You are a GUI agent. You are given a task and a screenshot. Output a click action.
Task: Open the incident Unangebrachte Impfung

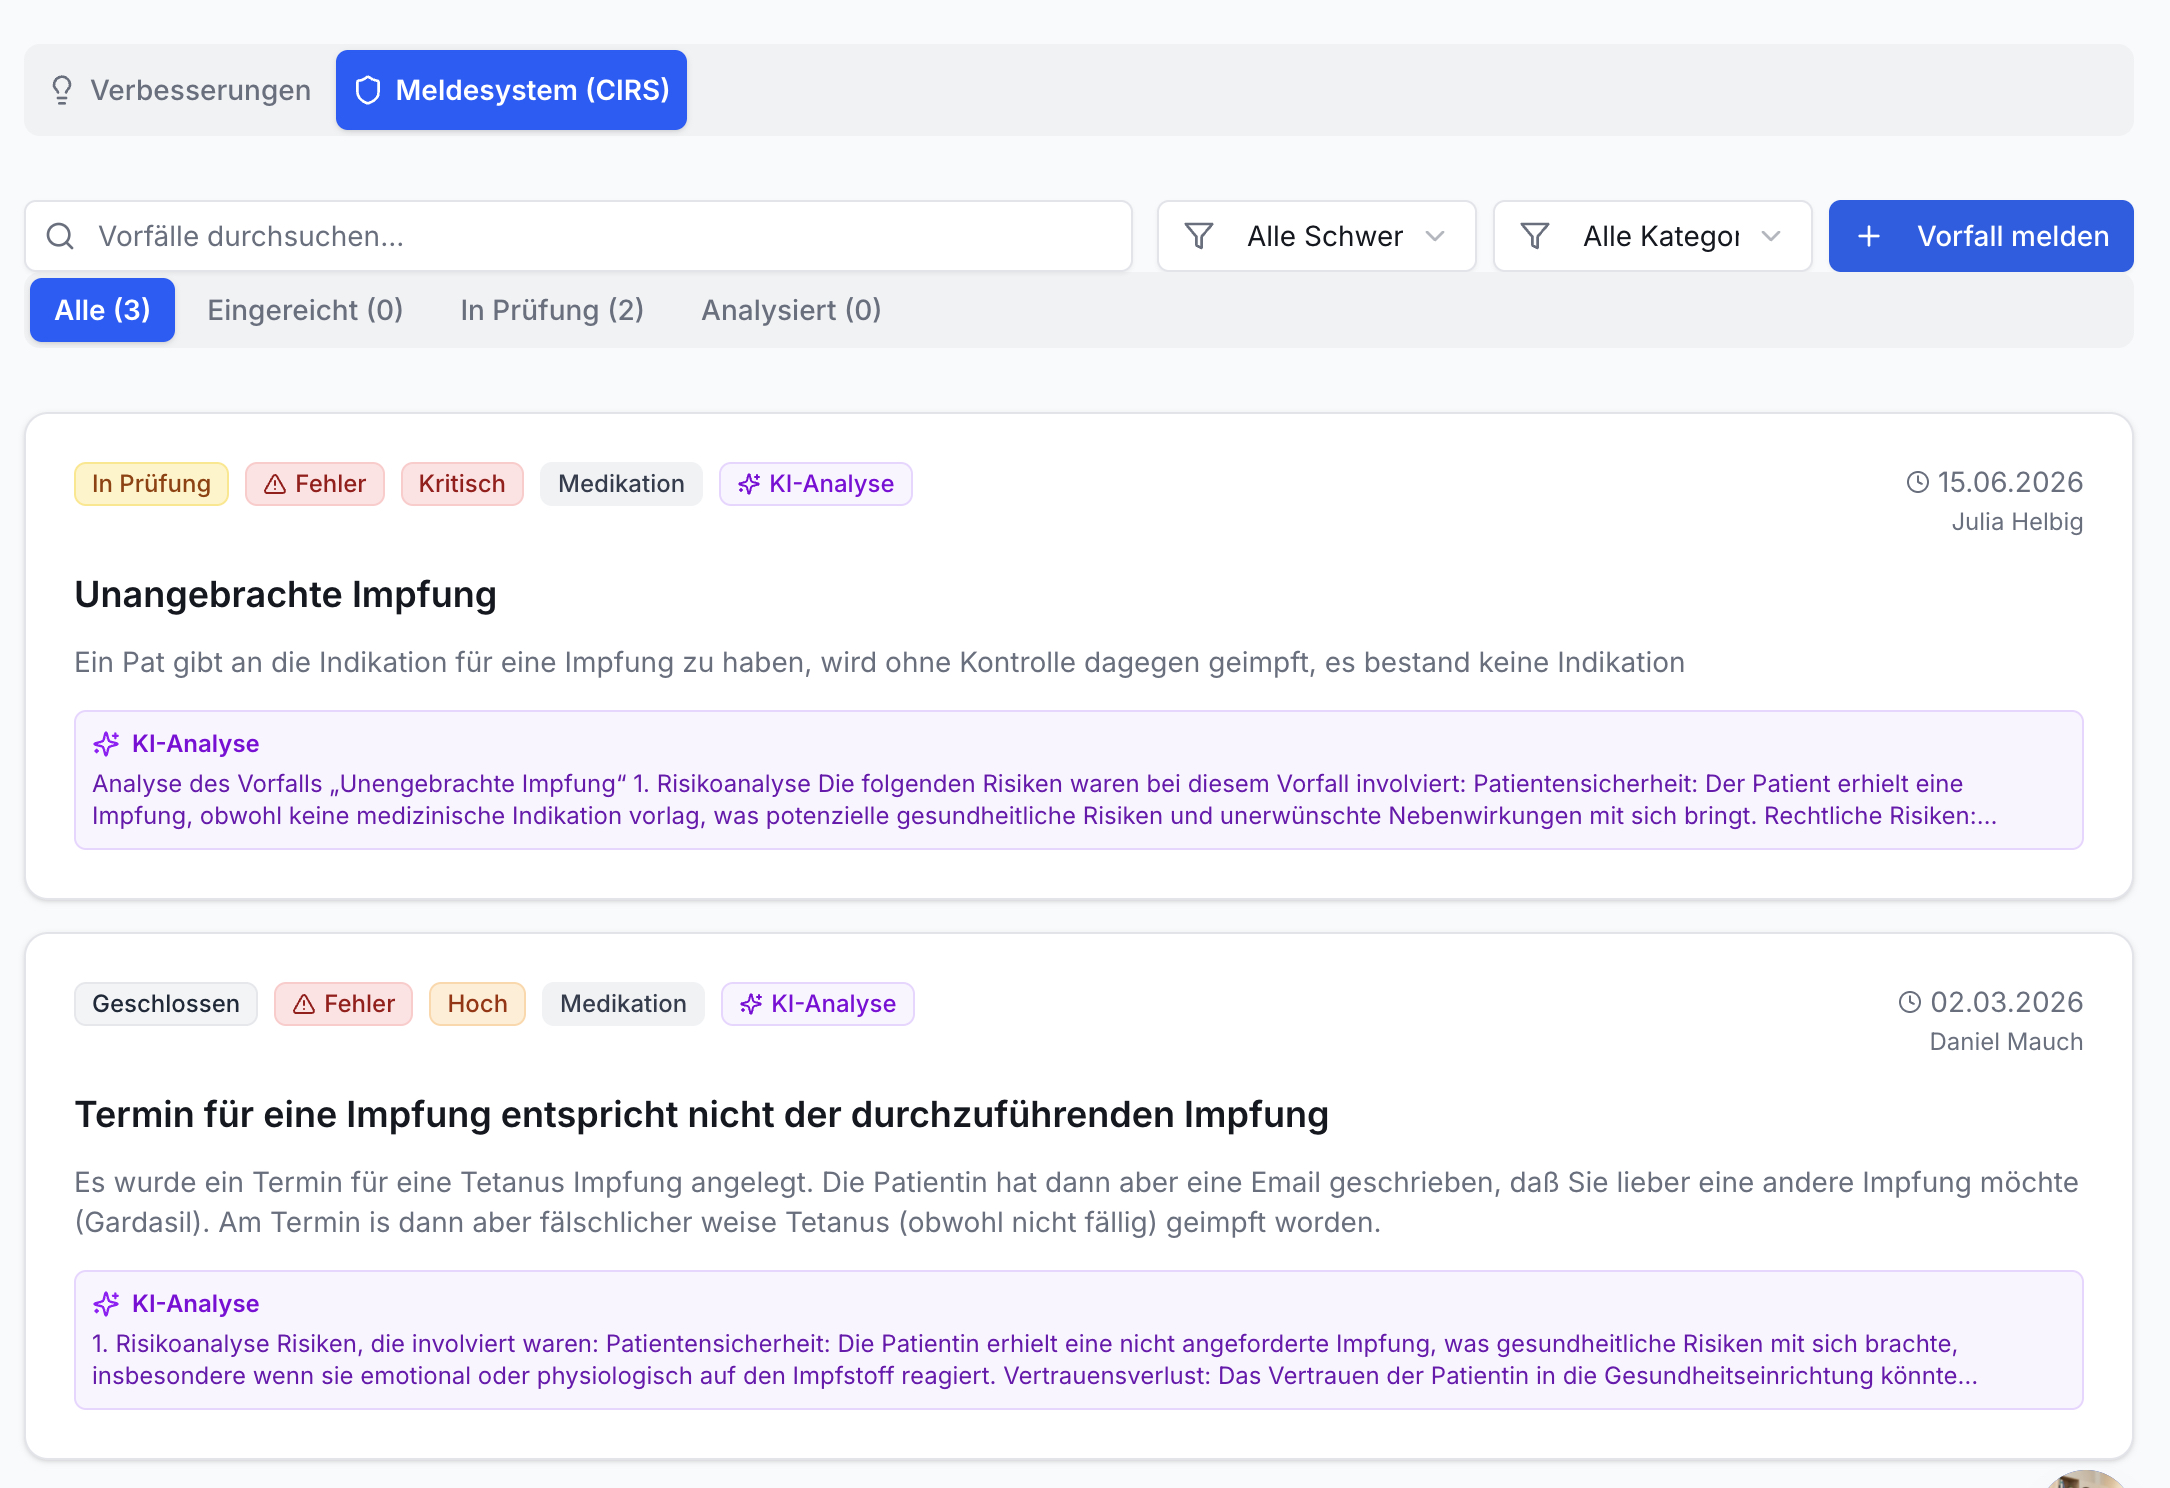pos(285,594)
